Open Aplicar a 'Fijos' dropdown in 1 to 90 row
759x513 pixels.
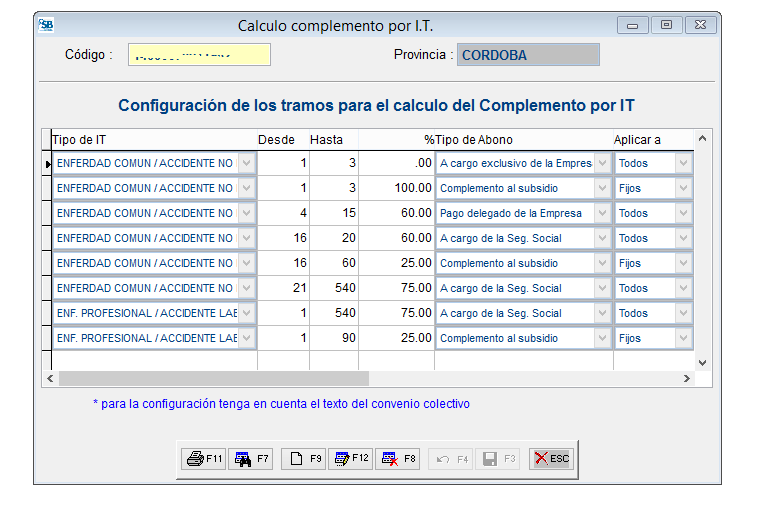click(683, 338)
